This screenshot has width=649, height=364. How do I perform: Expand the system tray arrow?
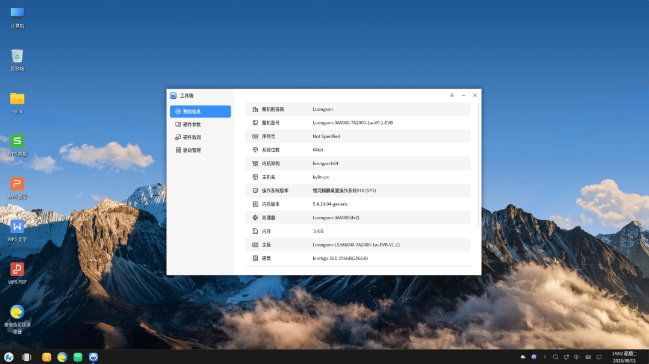tap(545, 357)
